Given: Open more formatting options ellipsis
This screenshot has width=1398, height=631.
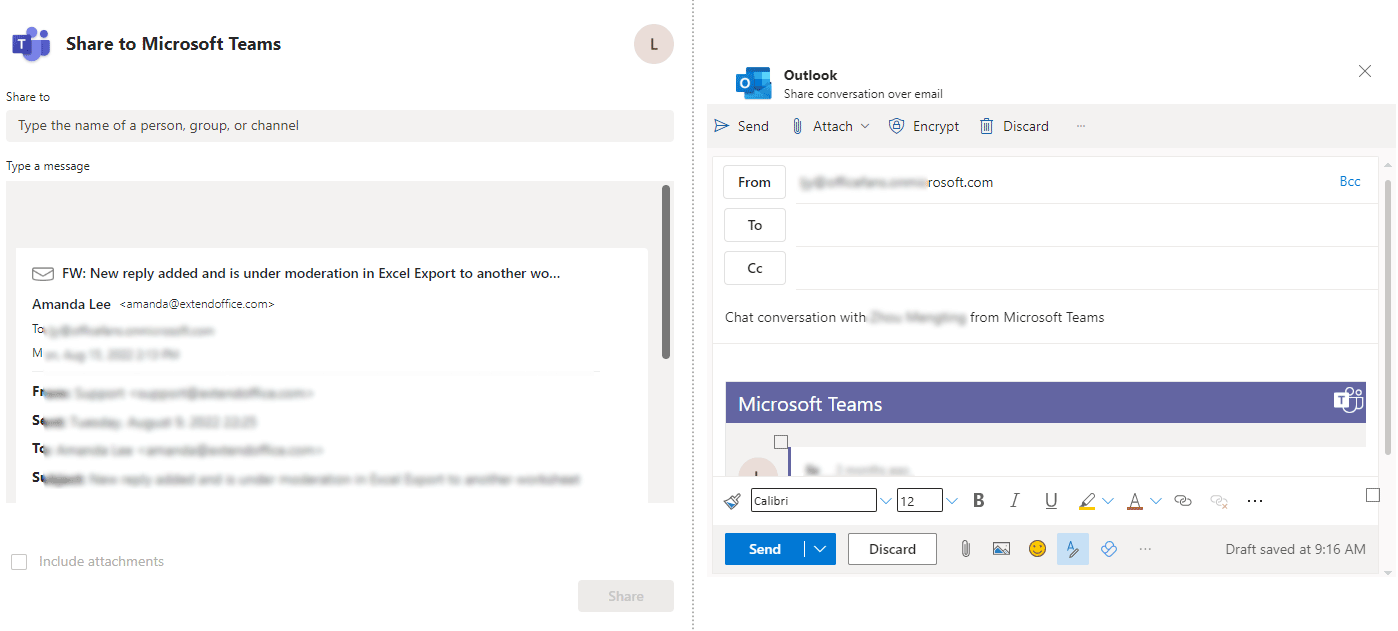Looking at the screenshot, I should tap(1256, 501).
